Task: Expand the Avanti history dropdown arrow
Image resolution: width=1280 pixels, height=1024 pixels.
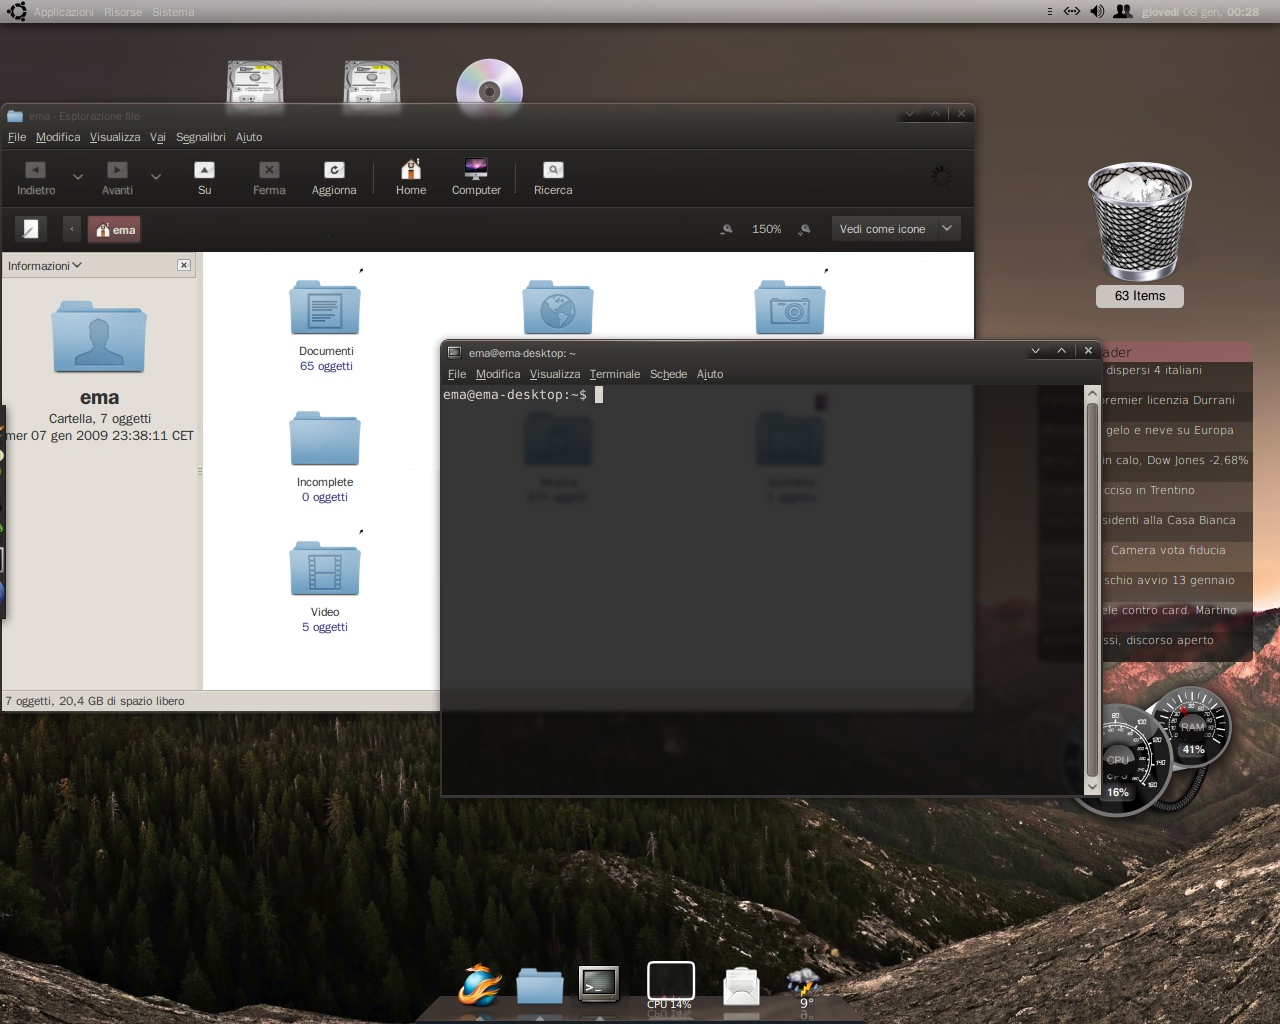Action: (x=156, y=178)
